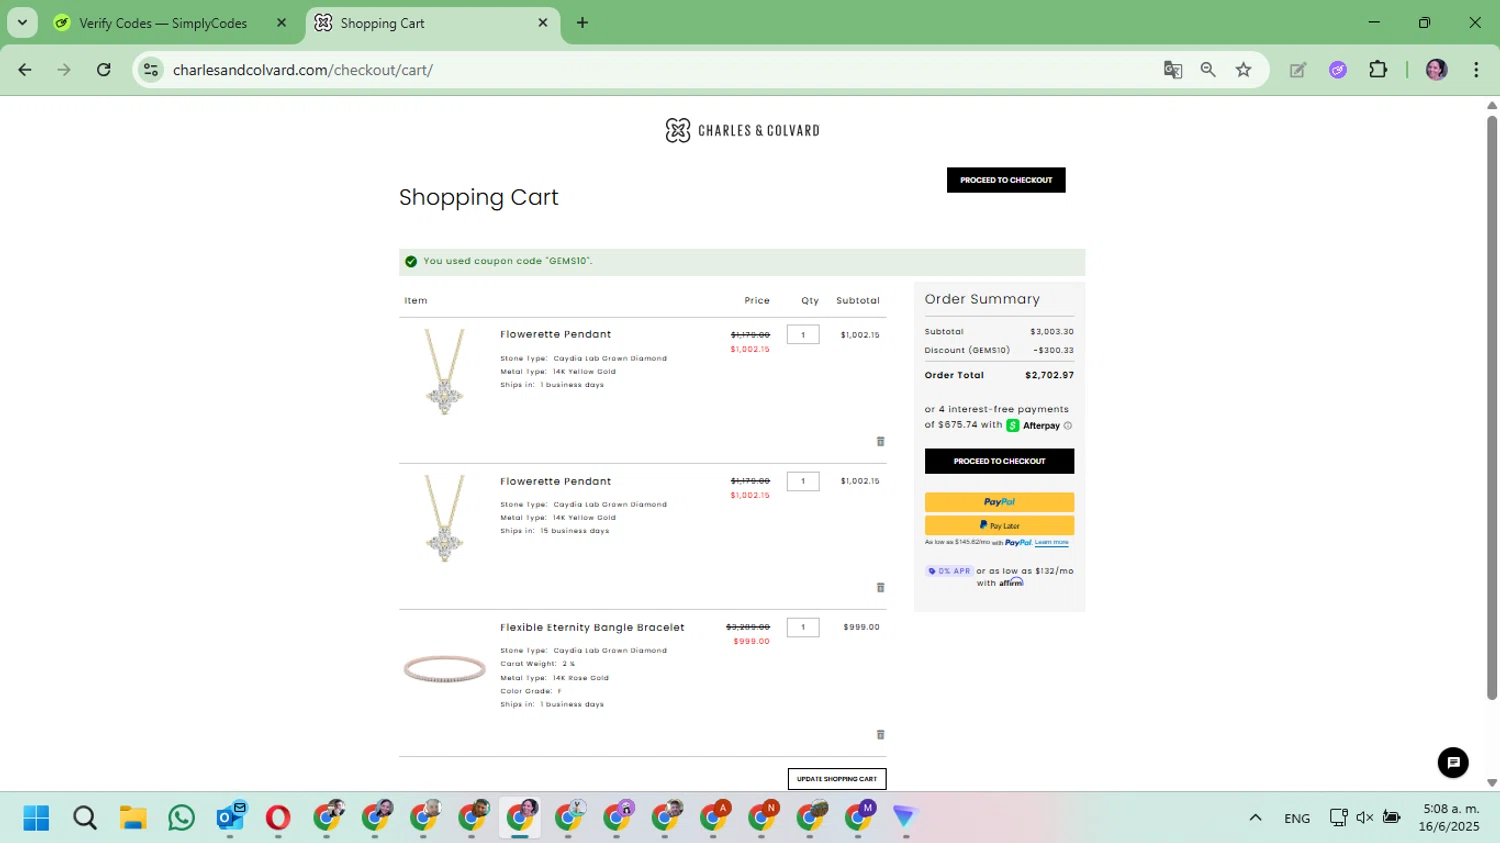Click Proceed to Checkout in Order Summary

(x=999, y=461)
